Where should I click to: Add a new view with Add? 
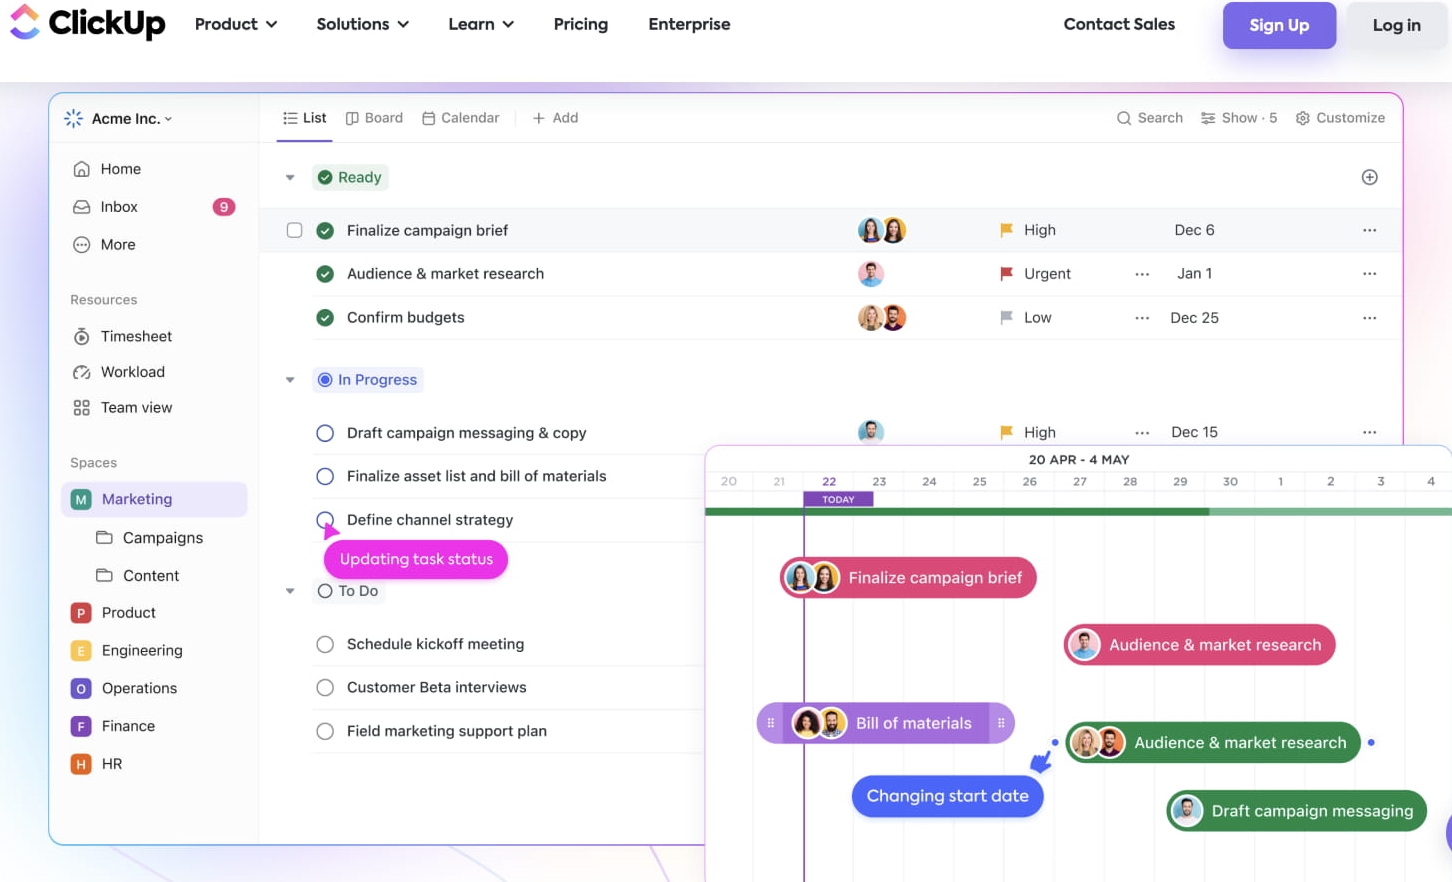click(555, 118)
